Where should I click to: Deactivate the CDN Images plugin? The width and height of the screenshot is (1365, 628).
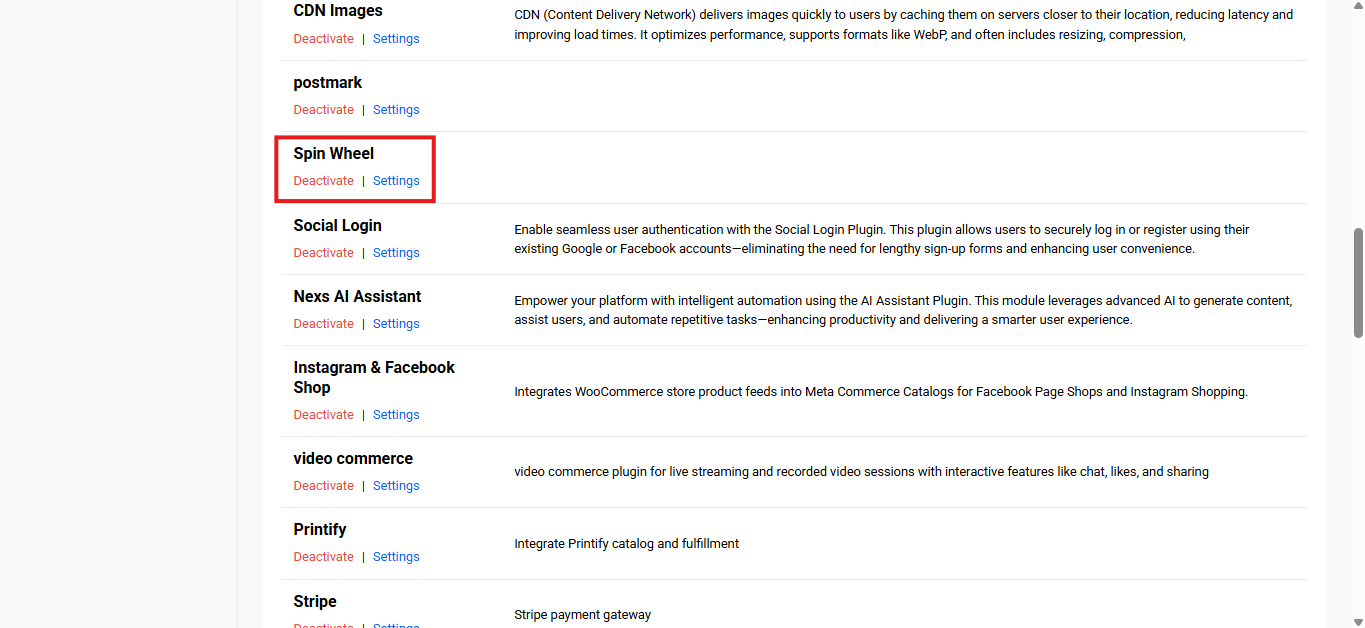(x=323, y=39)
